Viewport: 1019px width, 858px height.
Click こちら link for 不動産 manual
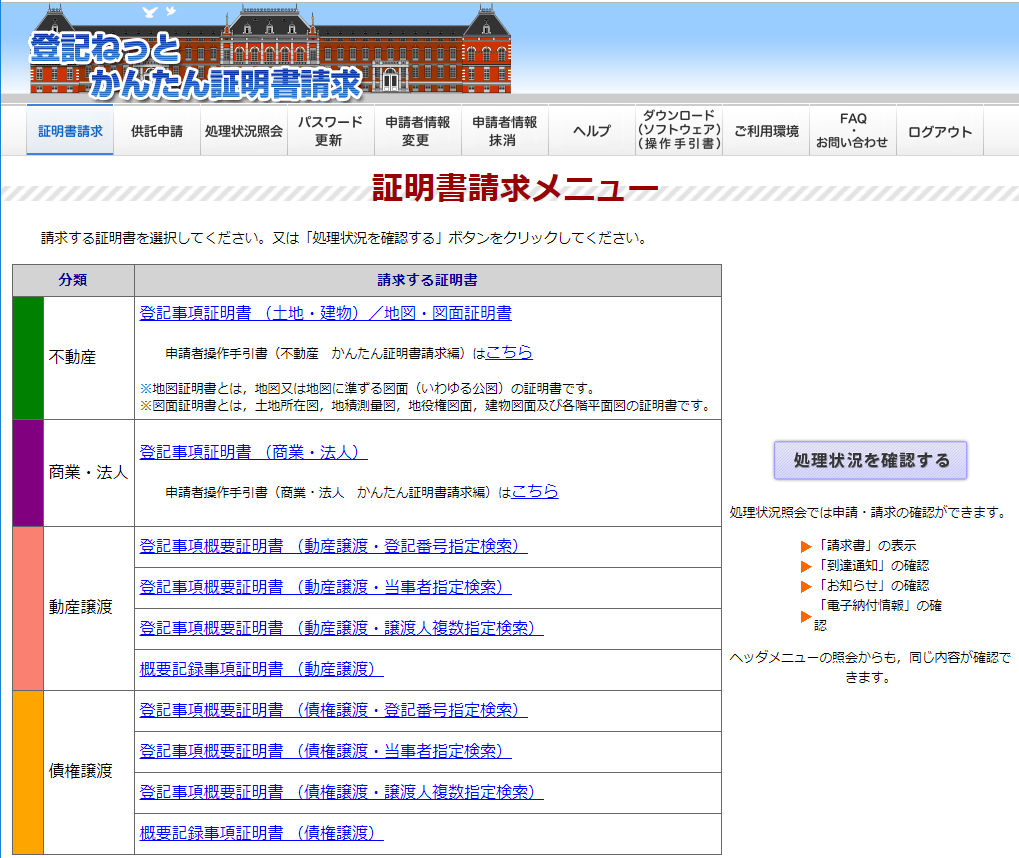click(509, 352)
